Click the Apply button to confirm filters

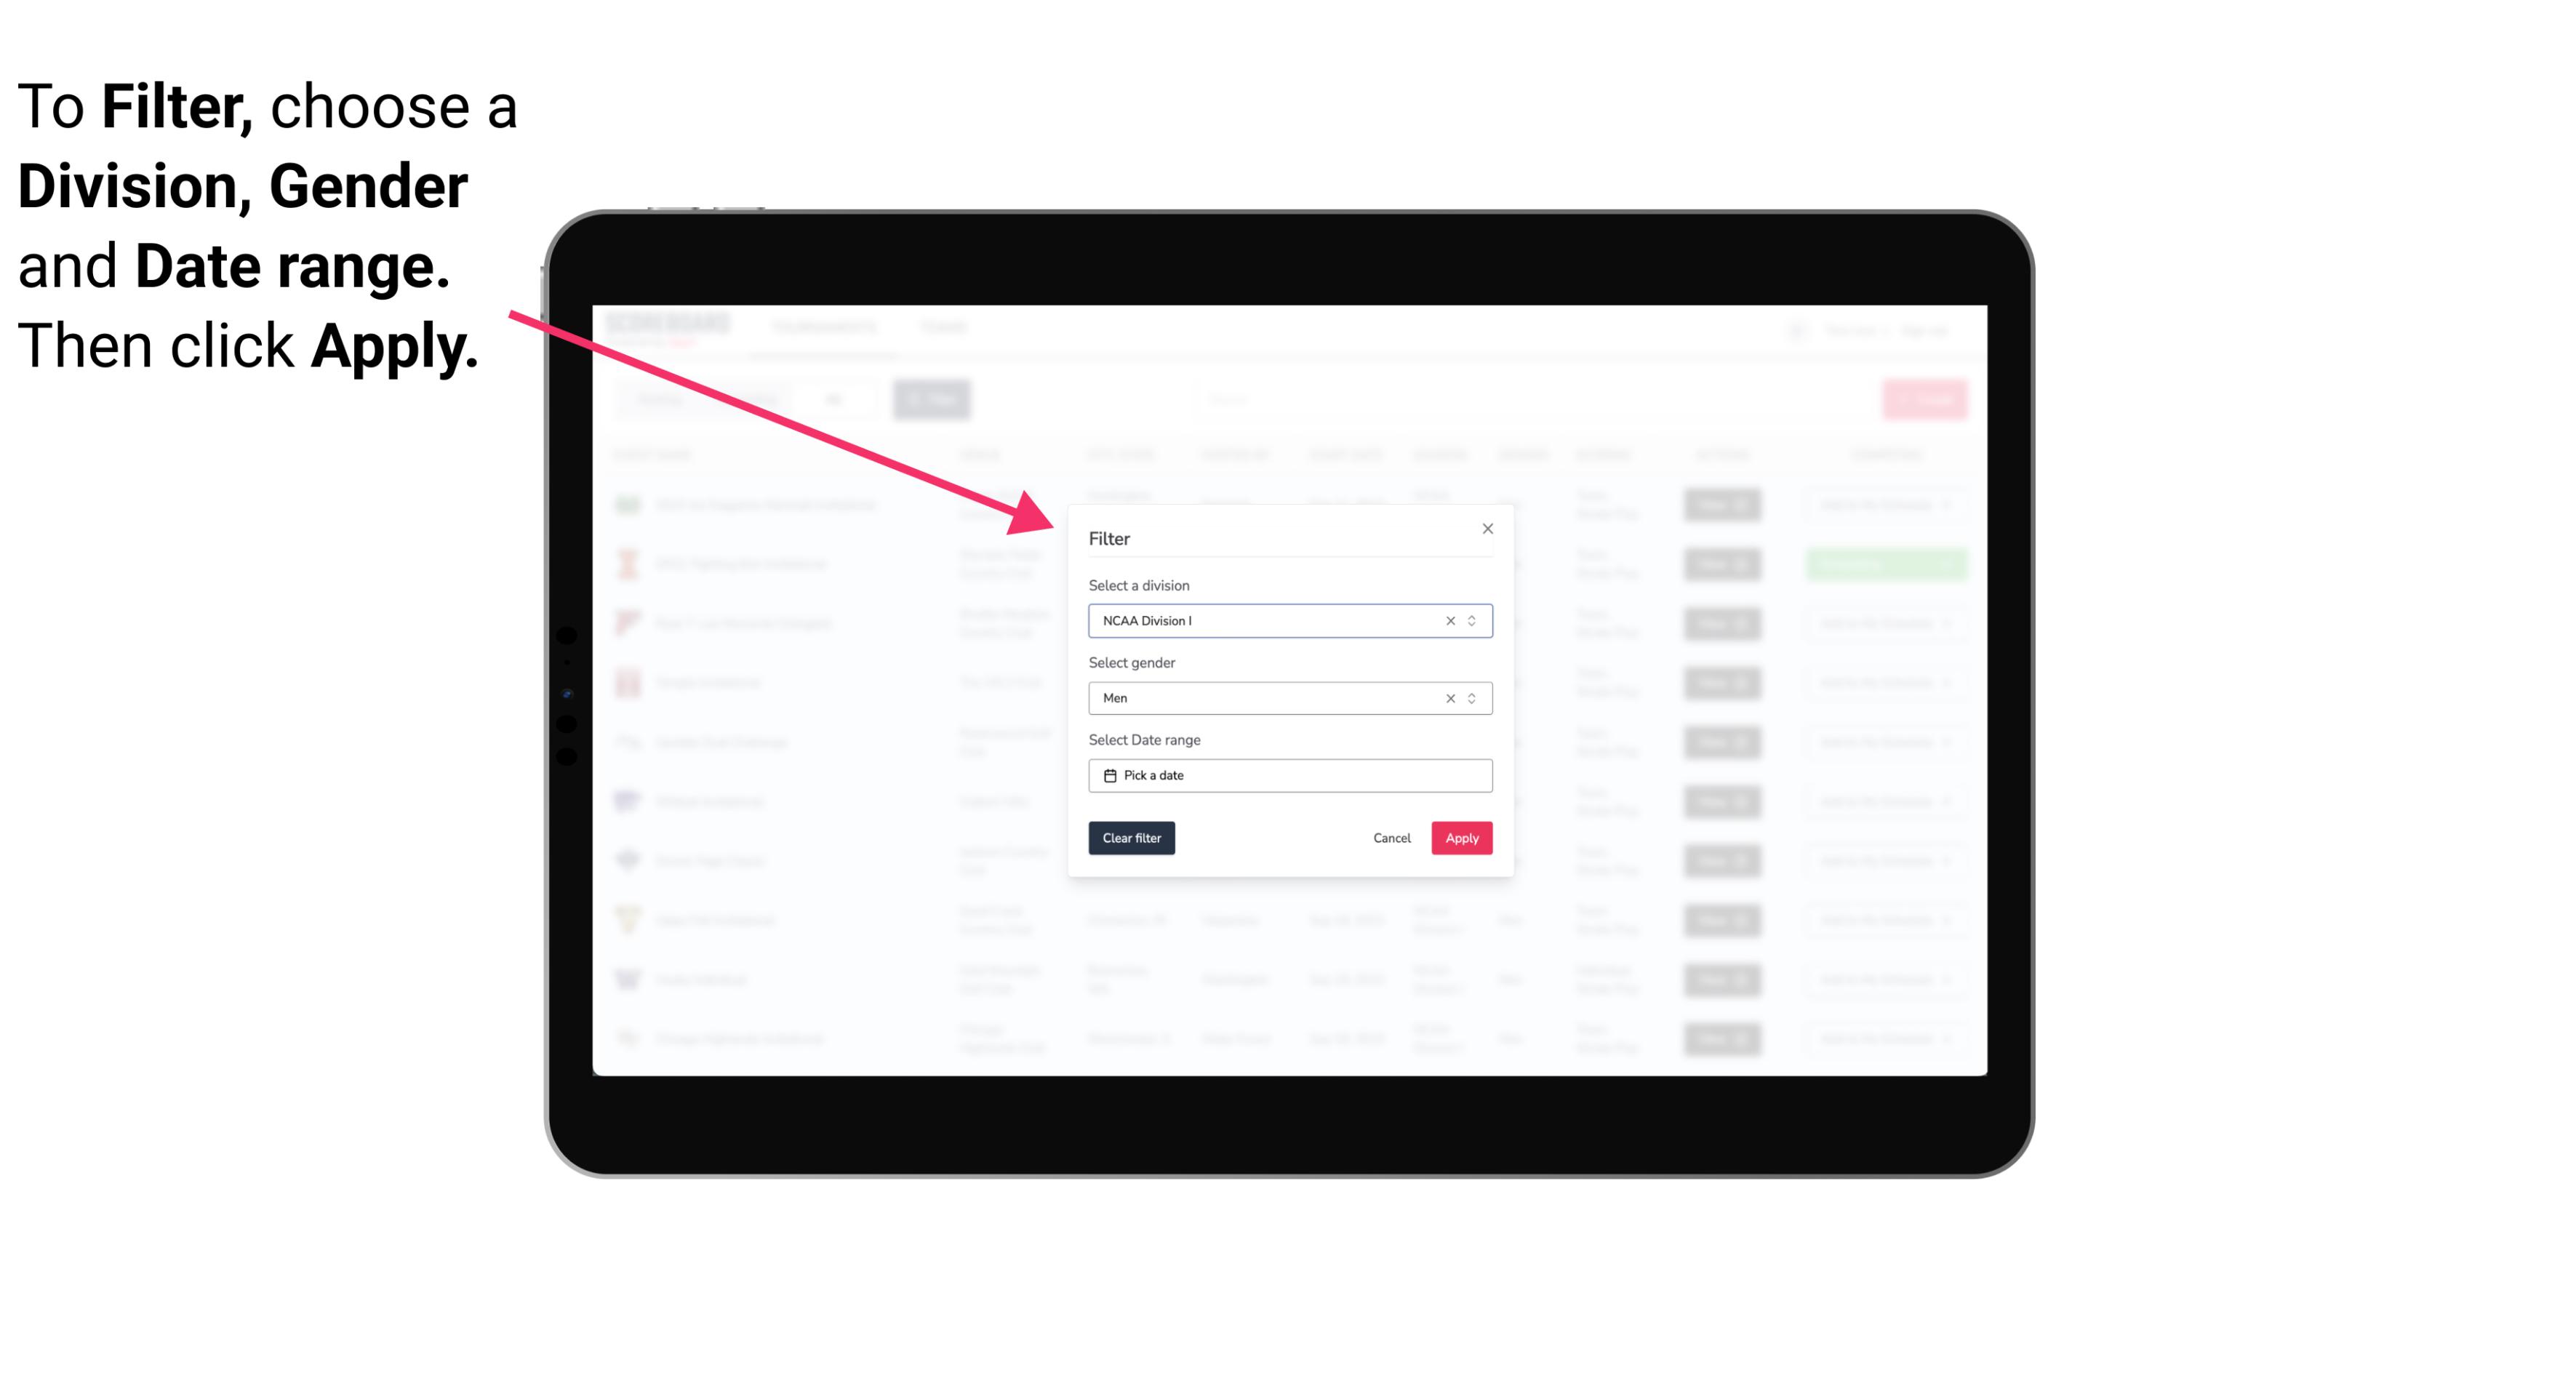point(1461,838)
